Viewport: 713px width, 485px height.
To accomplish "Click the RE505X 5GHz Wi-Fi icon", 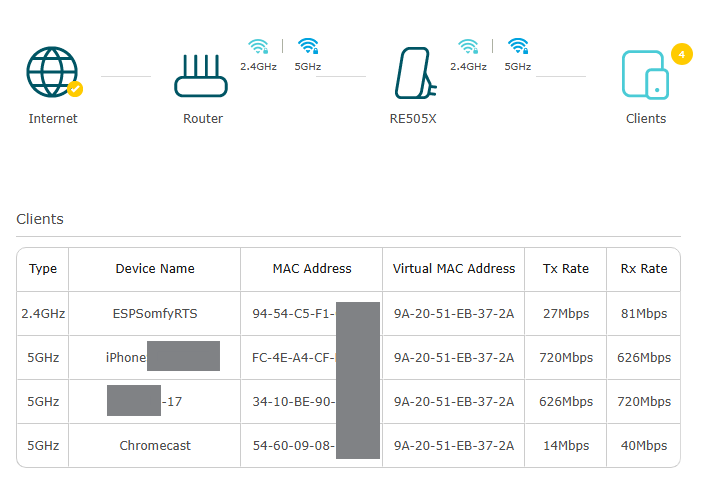I will [517, 46].
